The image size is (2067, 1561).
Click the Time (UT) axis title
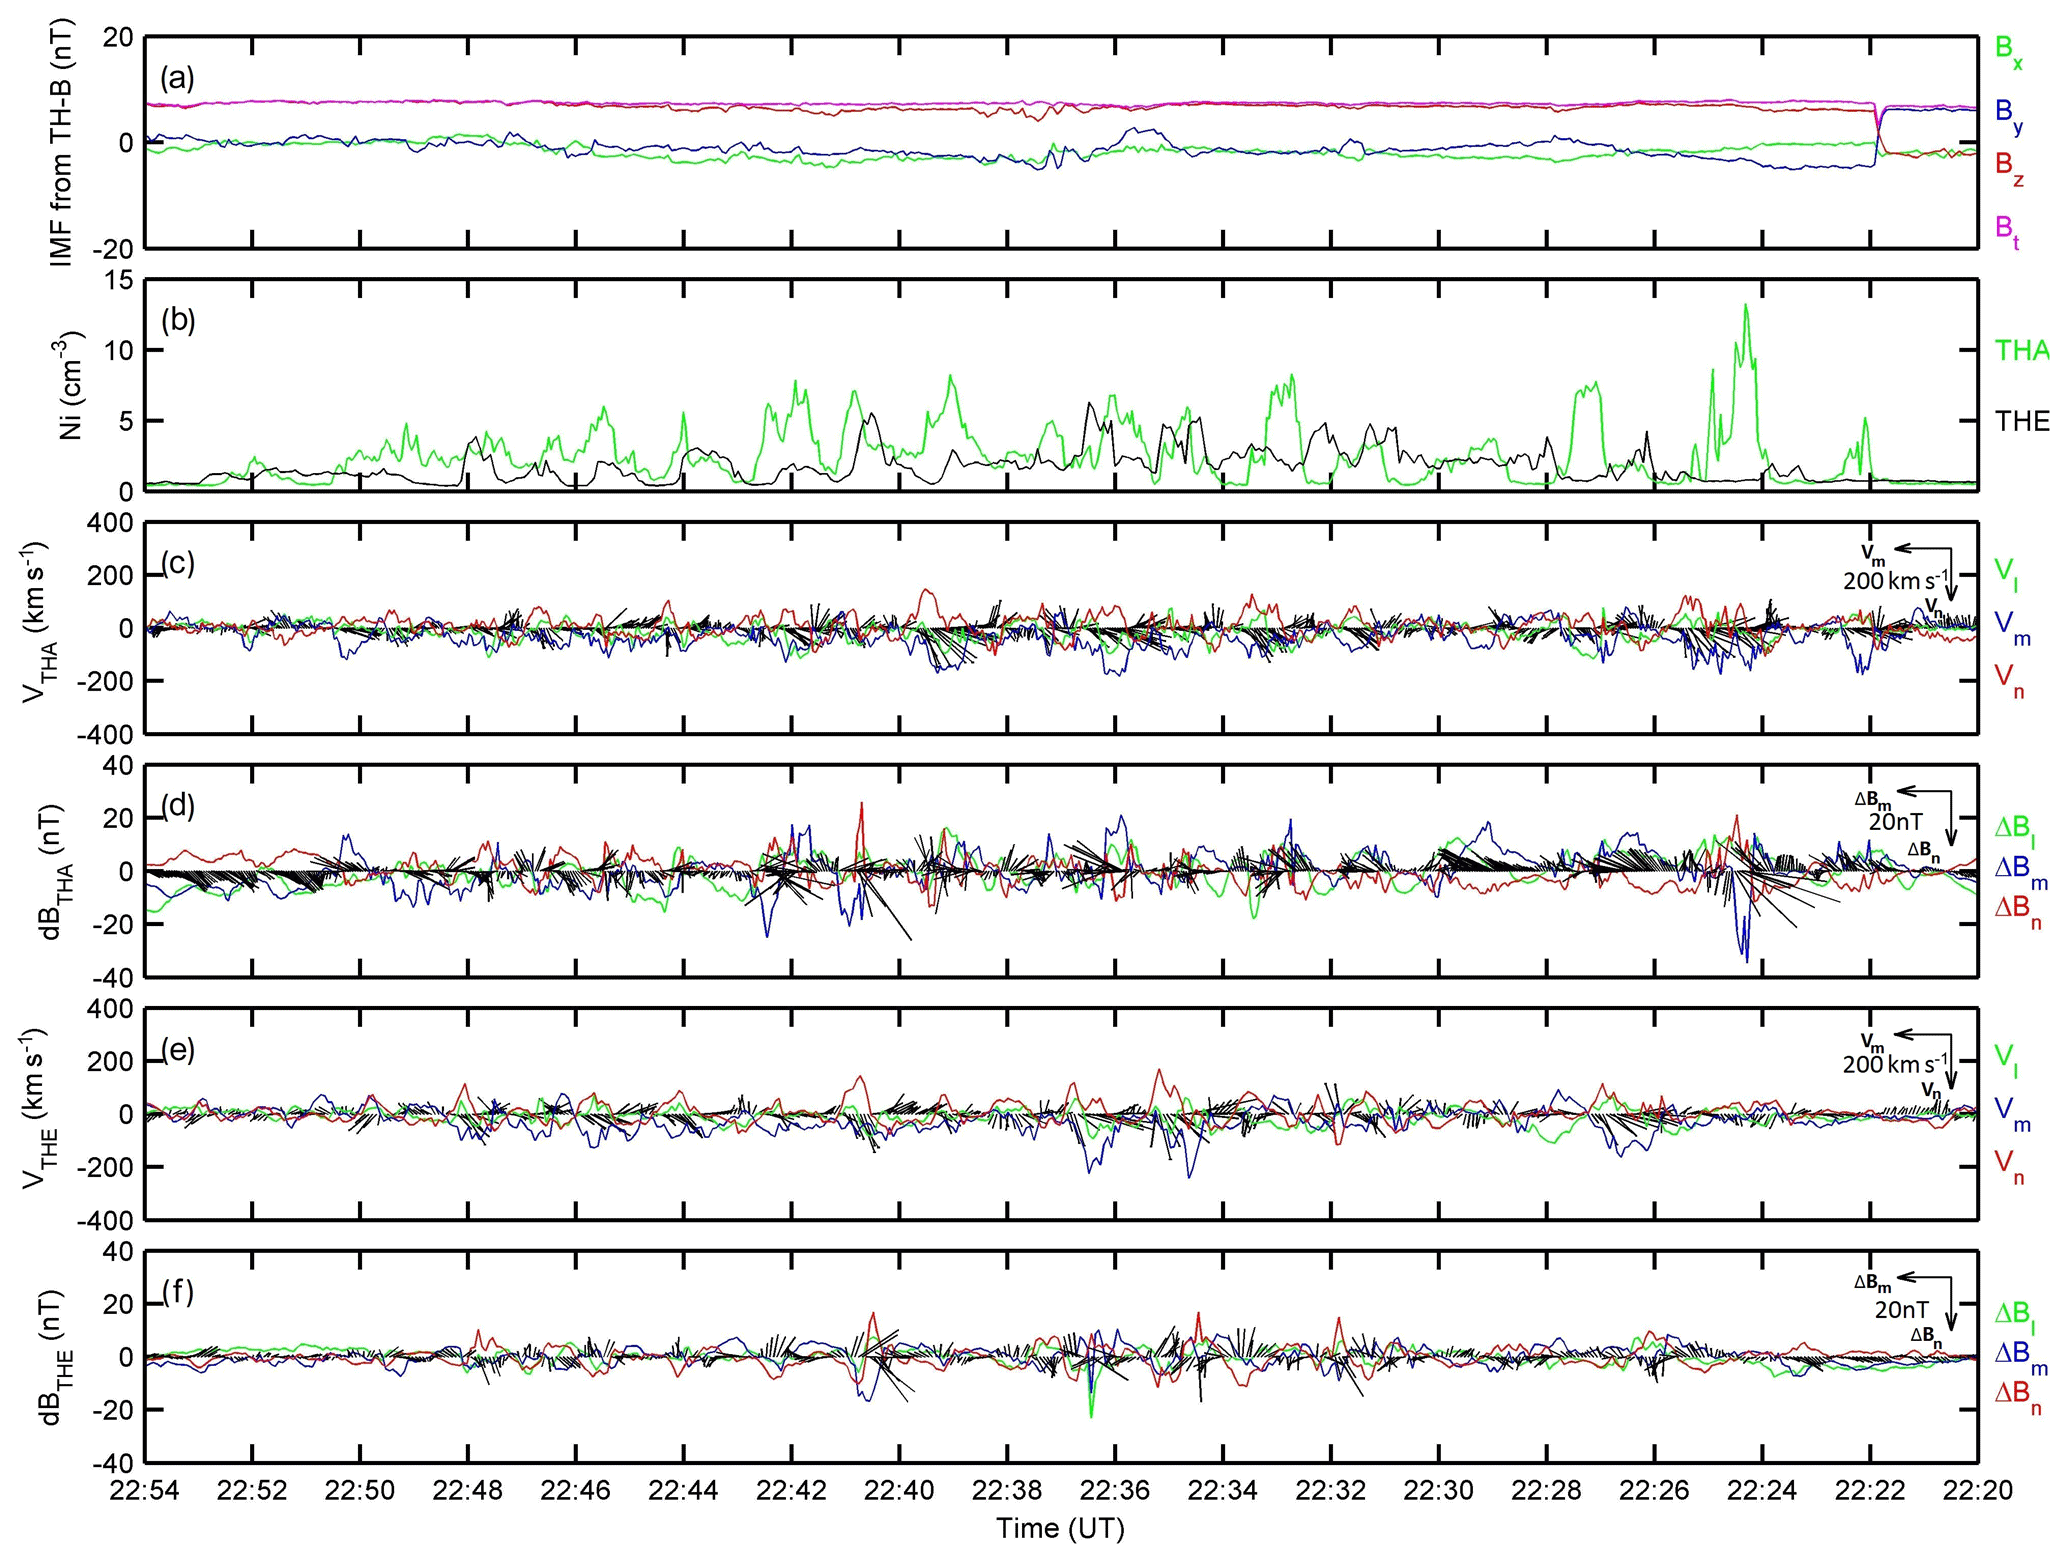point(1060,1529)
